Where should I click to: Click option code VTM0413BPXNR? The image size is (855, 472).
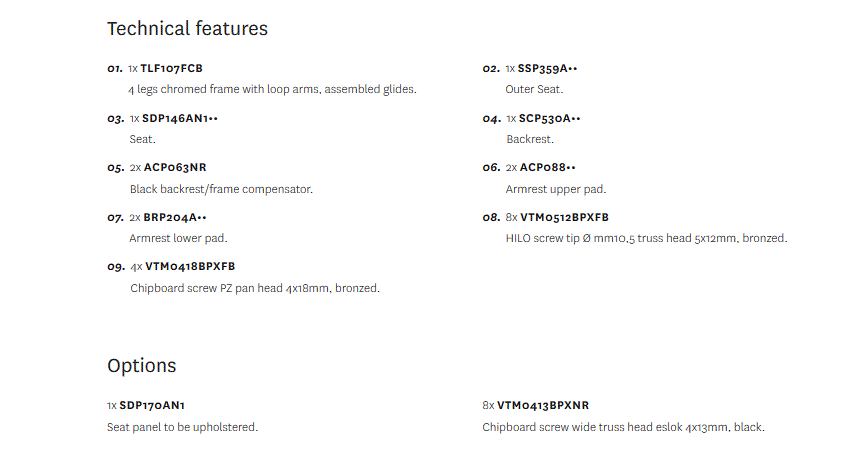point(543,406)
